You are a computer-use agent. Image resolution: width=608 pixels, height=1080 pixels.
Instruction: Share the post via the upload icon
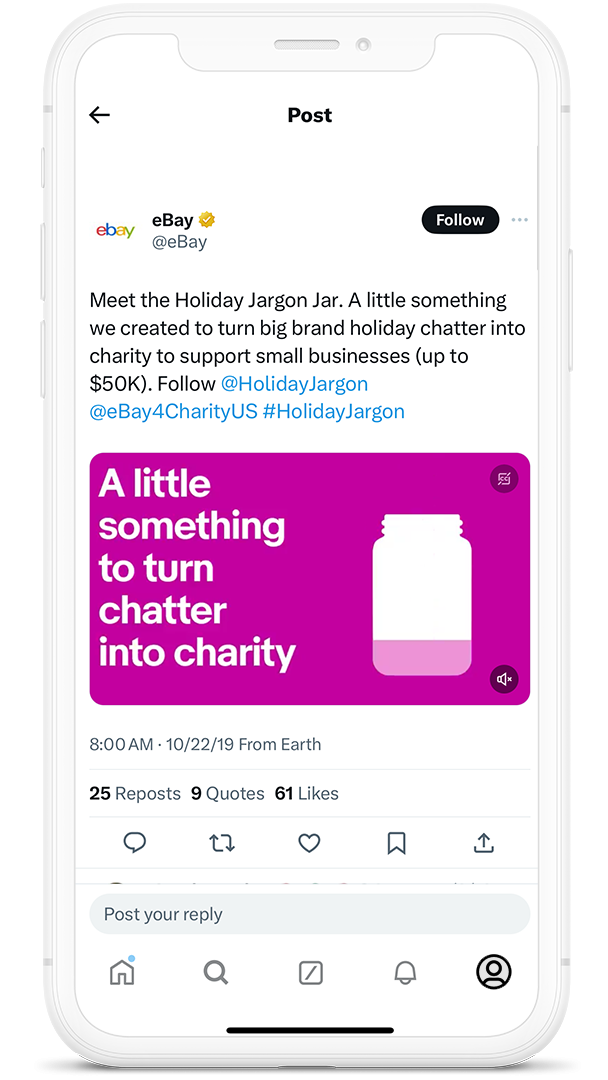tap(484, 842)
